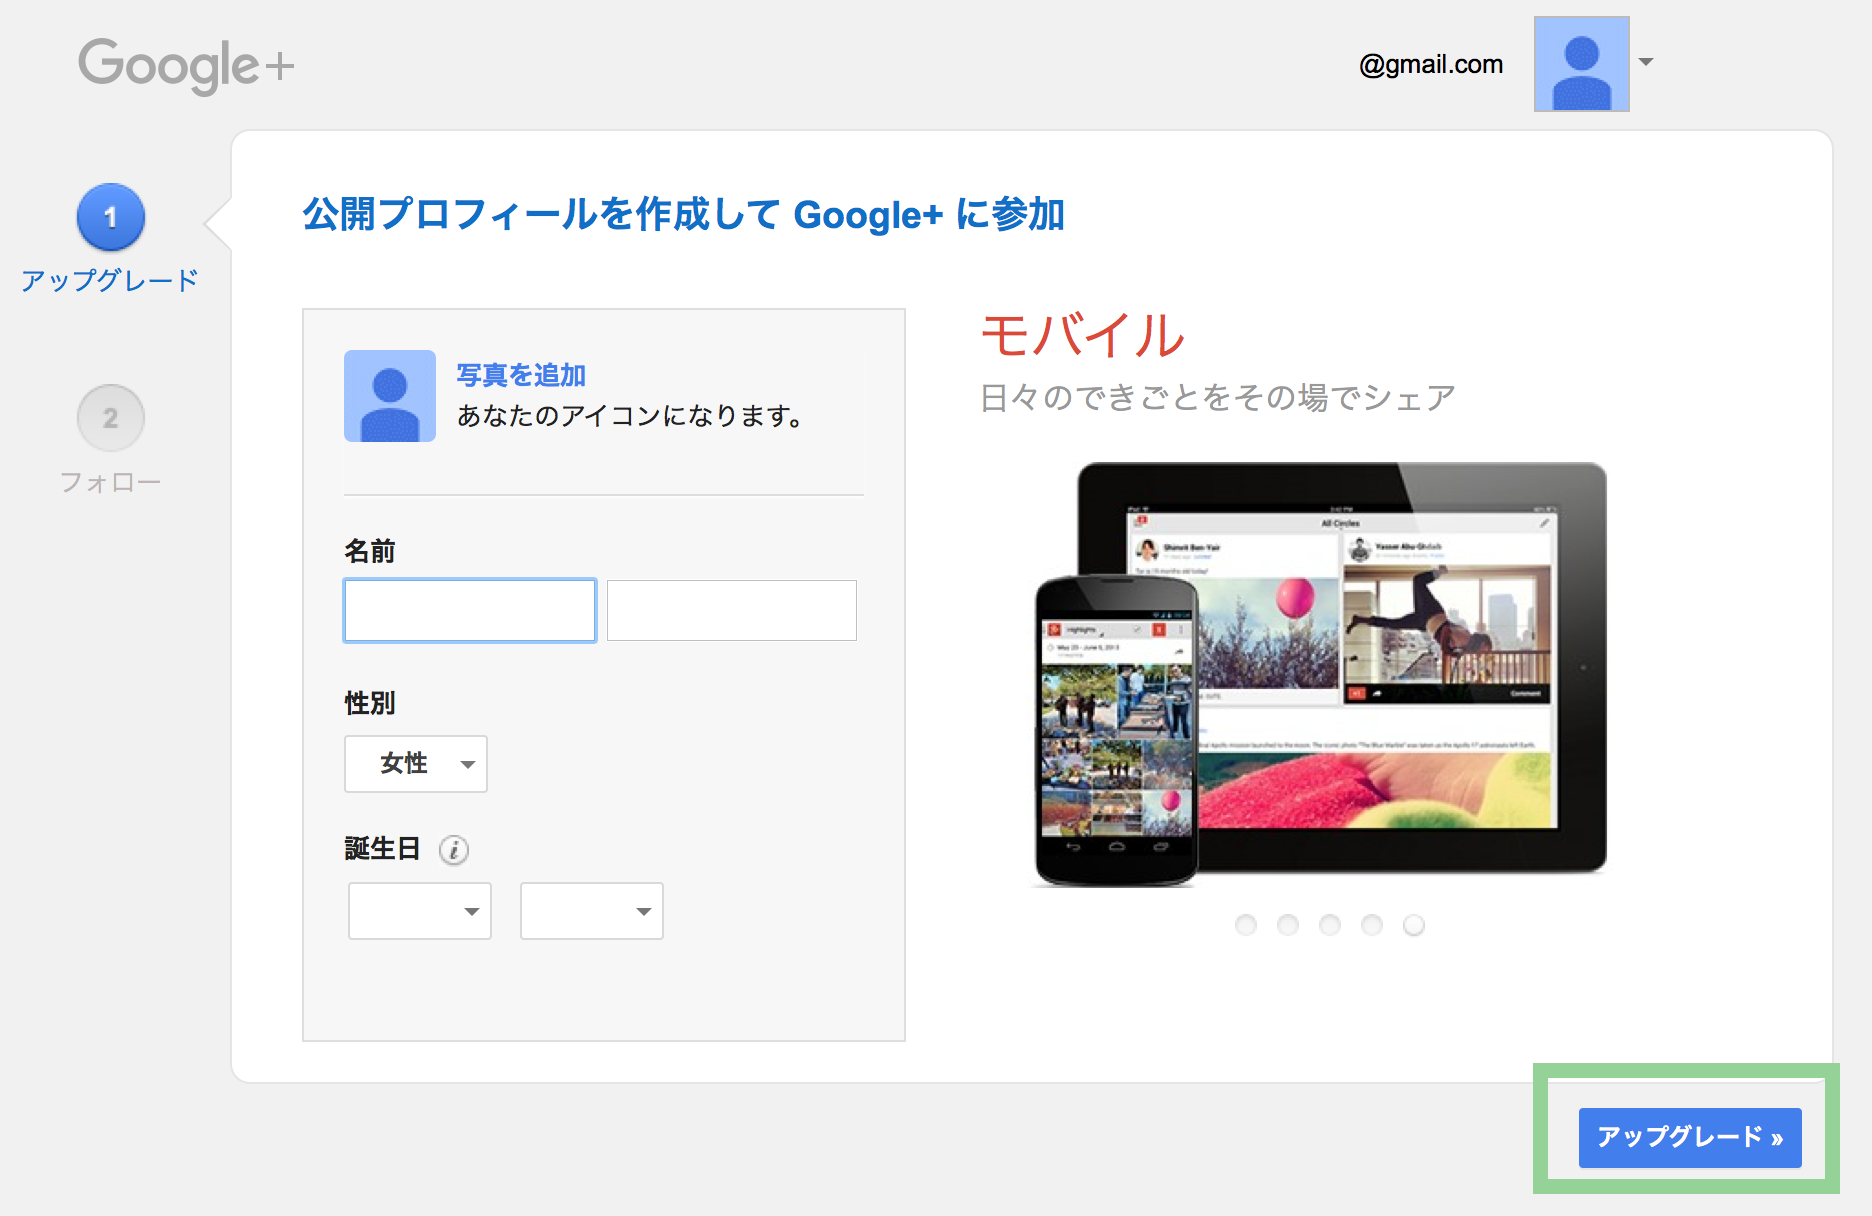This screenshot has width=1872, height=1216.
Task: Focus the first 名前 input field
Action: (x=470, y=610)
